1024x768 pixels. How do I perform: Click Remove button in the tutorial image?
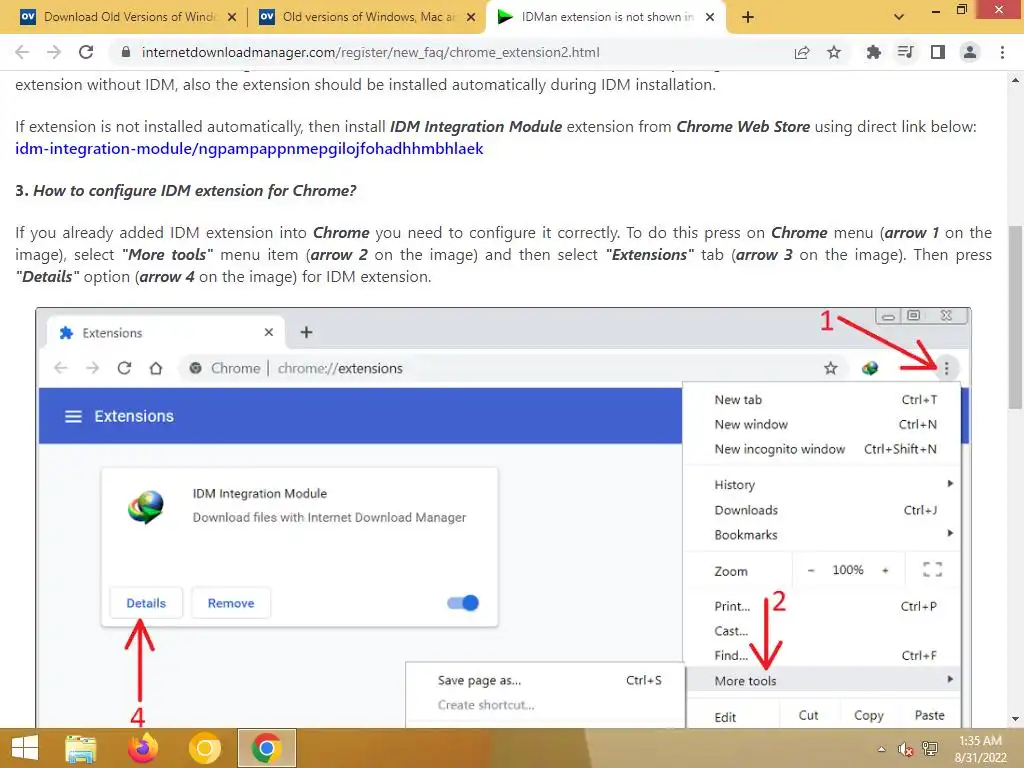coord(231,603)
